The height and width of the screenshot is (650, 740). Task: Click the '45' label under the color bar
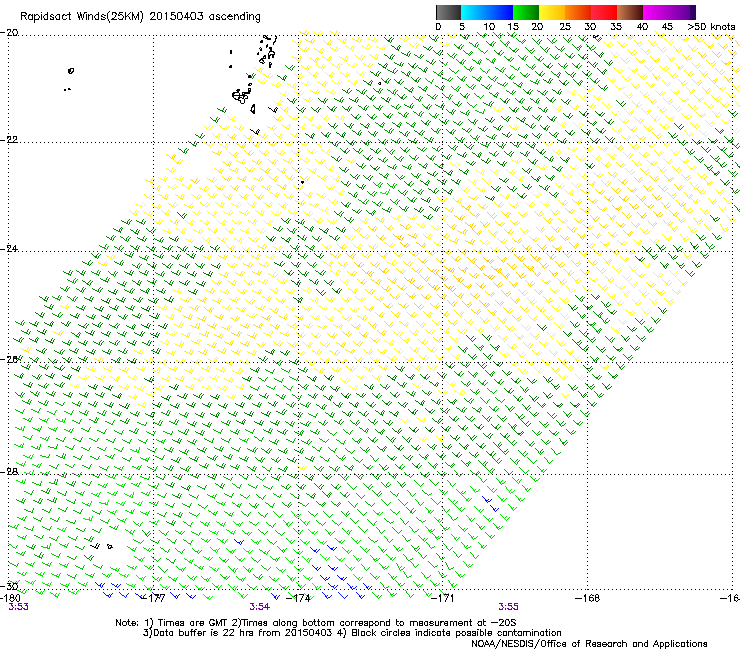[667, 27]
